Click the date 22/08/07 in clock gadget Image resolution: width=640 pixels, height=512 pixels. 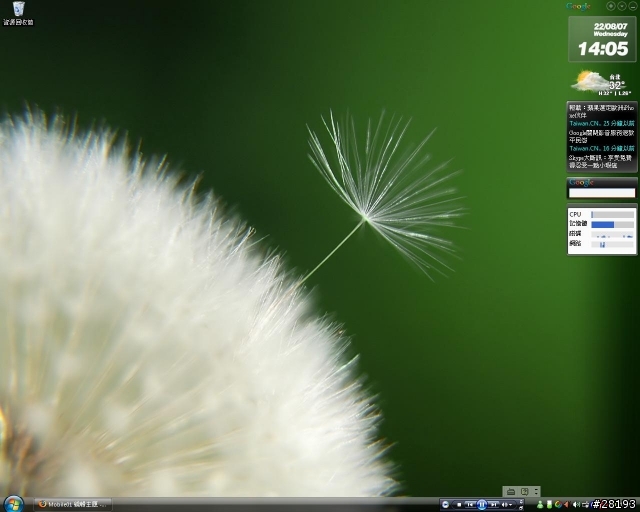point(611,26)
